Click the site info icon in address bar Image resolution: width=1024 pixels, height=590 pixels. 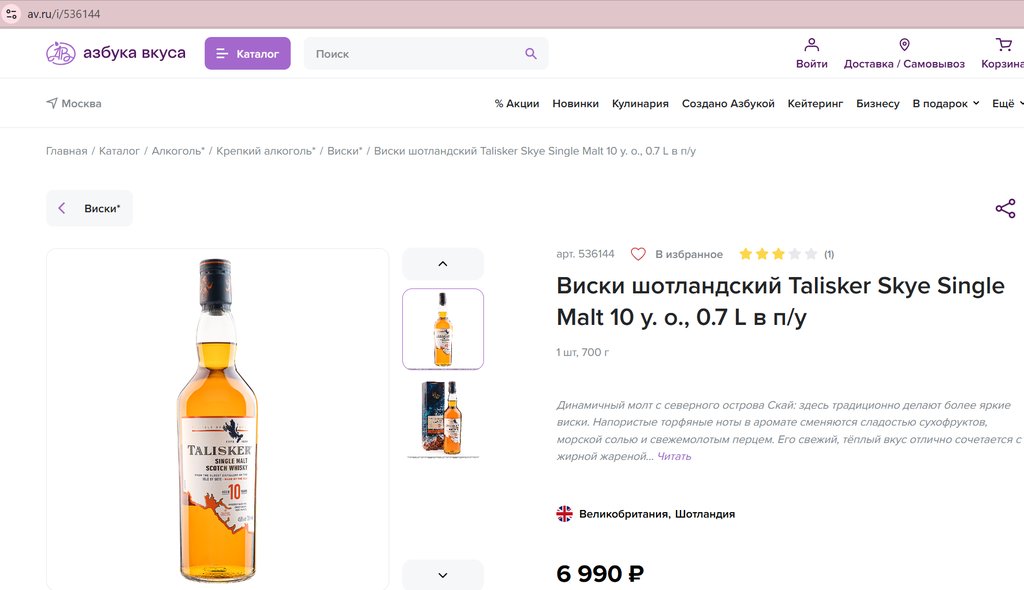pyautogui.click(x=11, y=14)
